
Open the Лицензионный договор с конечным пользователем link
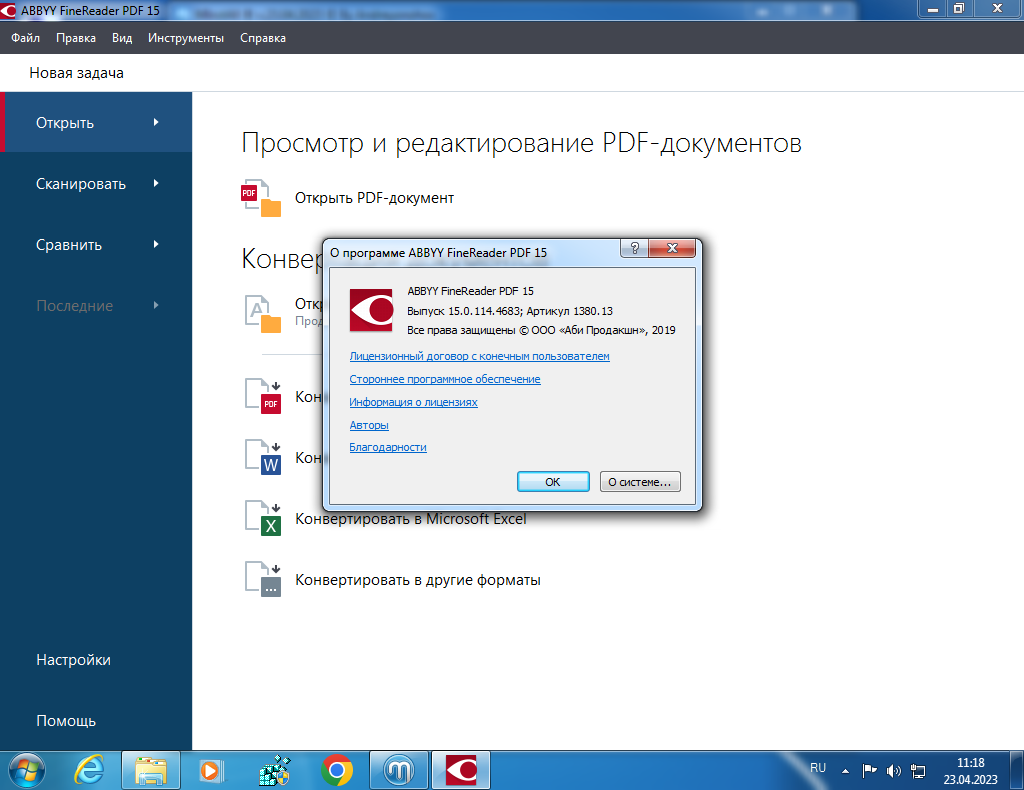click(479, 356)
